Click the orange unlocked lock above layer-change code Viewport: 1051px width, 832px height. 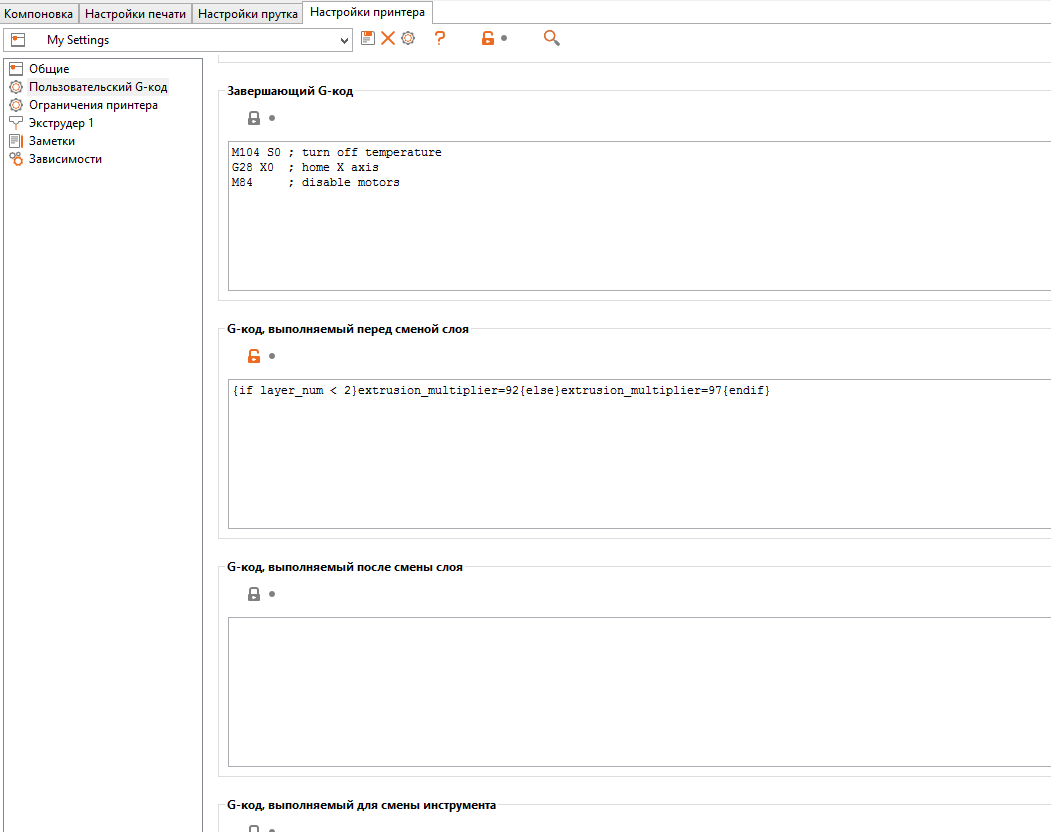pos(254,356)
